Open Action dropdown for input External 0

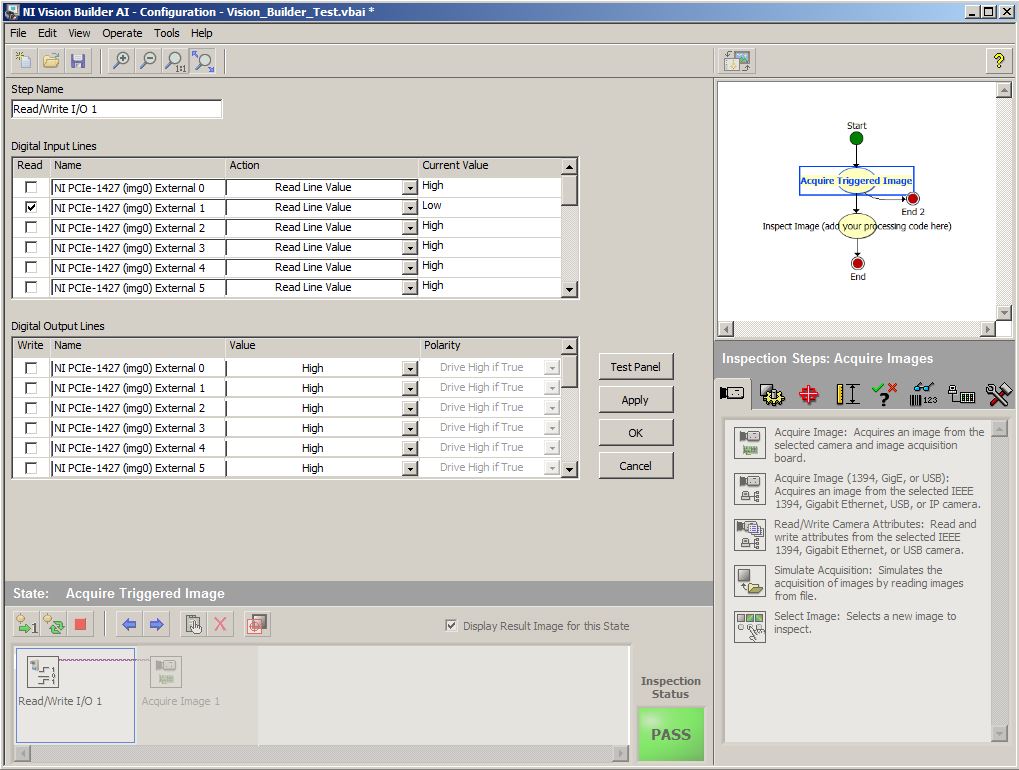click(409, 188)
